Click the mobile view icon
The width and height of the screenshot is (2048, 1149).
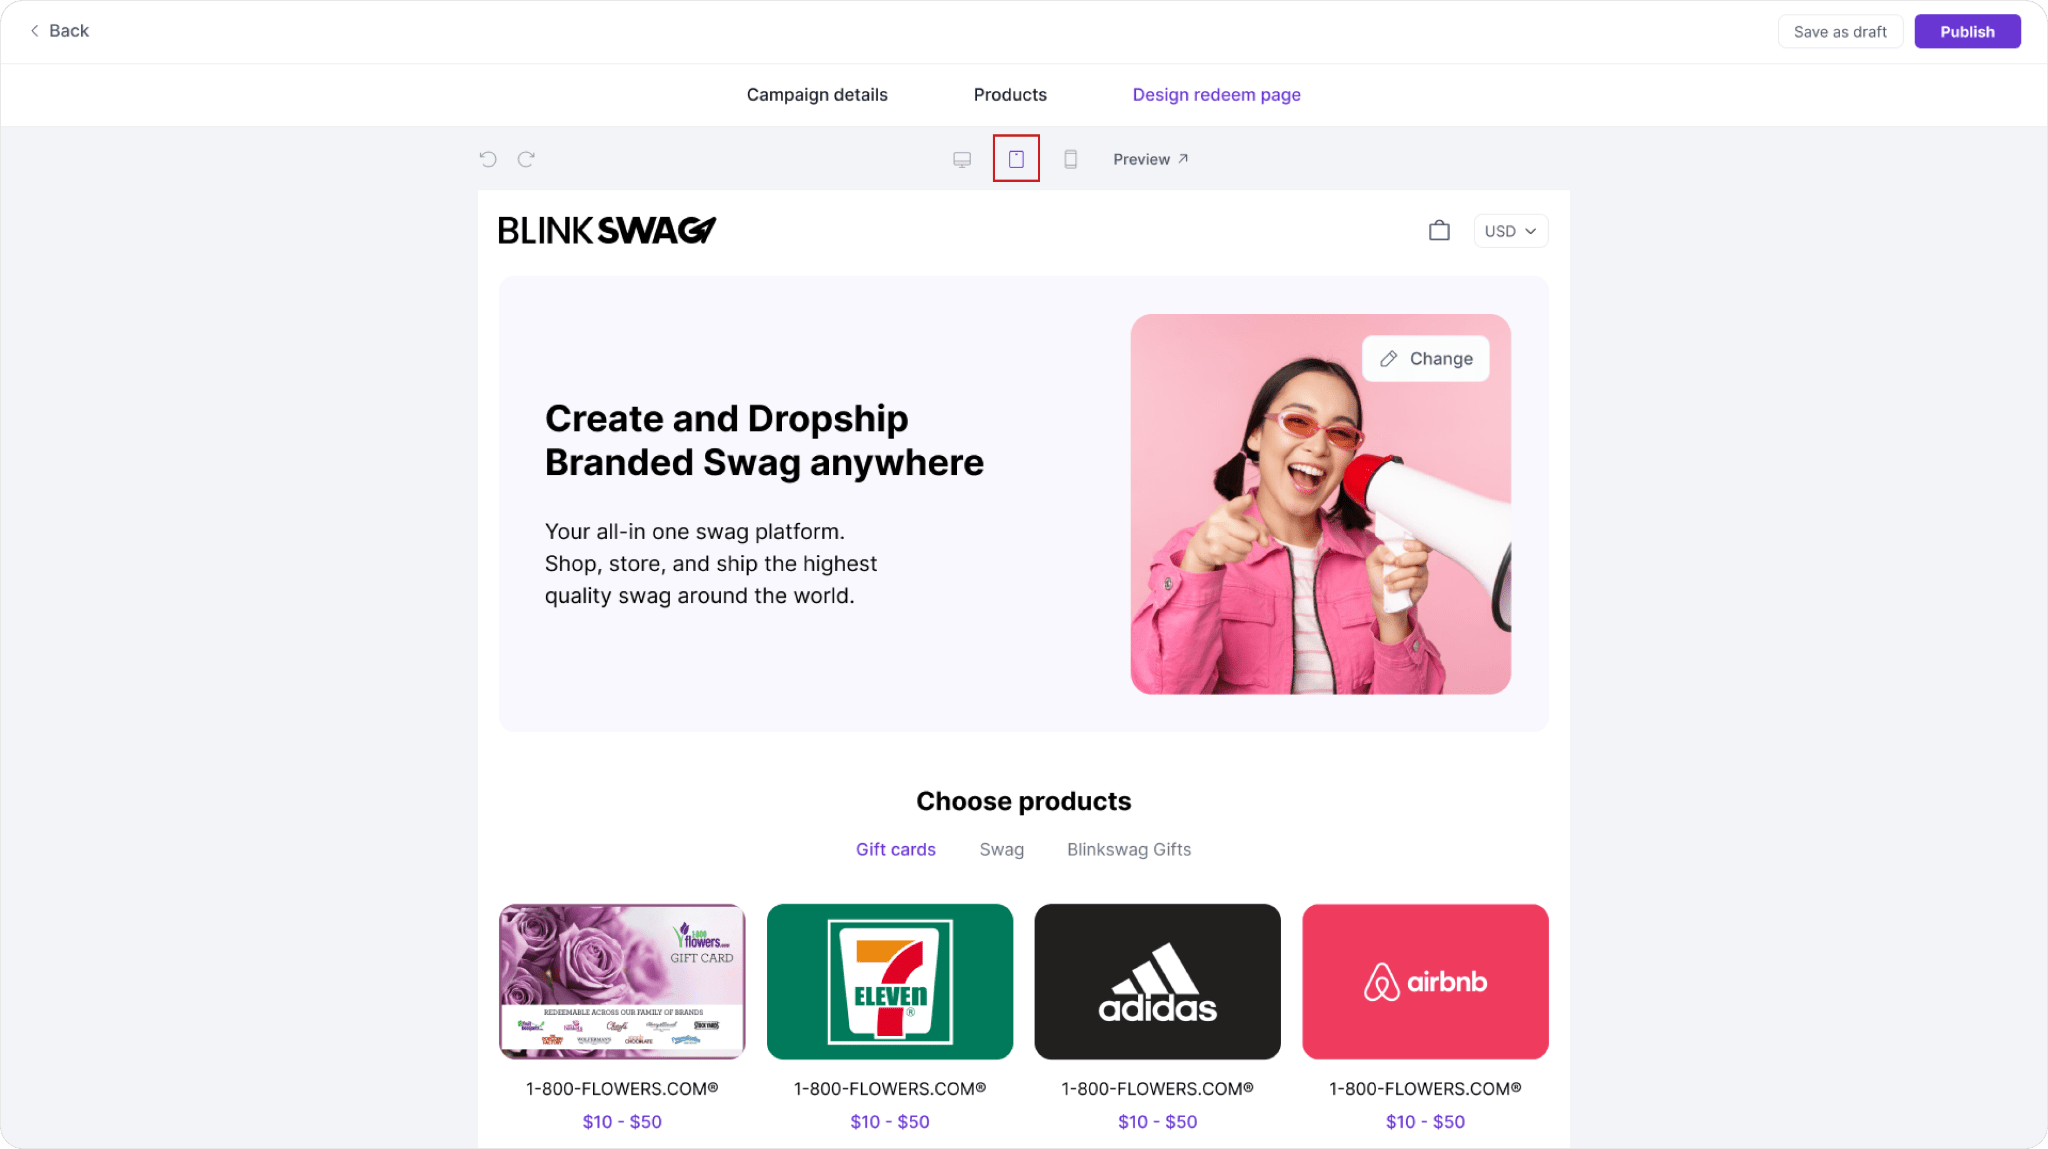pos(1070,159)
